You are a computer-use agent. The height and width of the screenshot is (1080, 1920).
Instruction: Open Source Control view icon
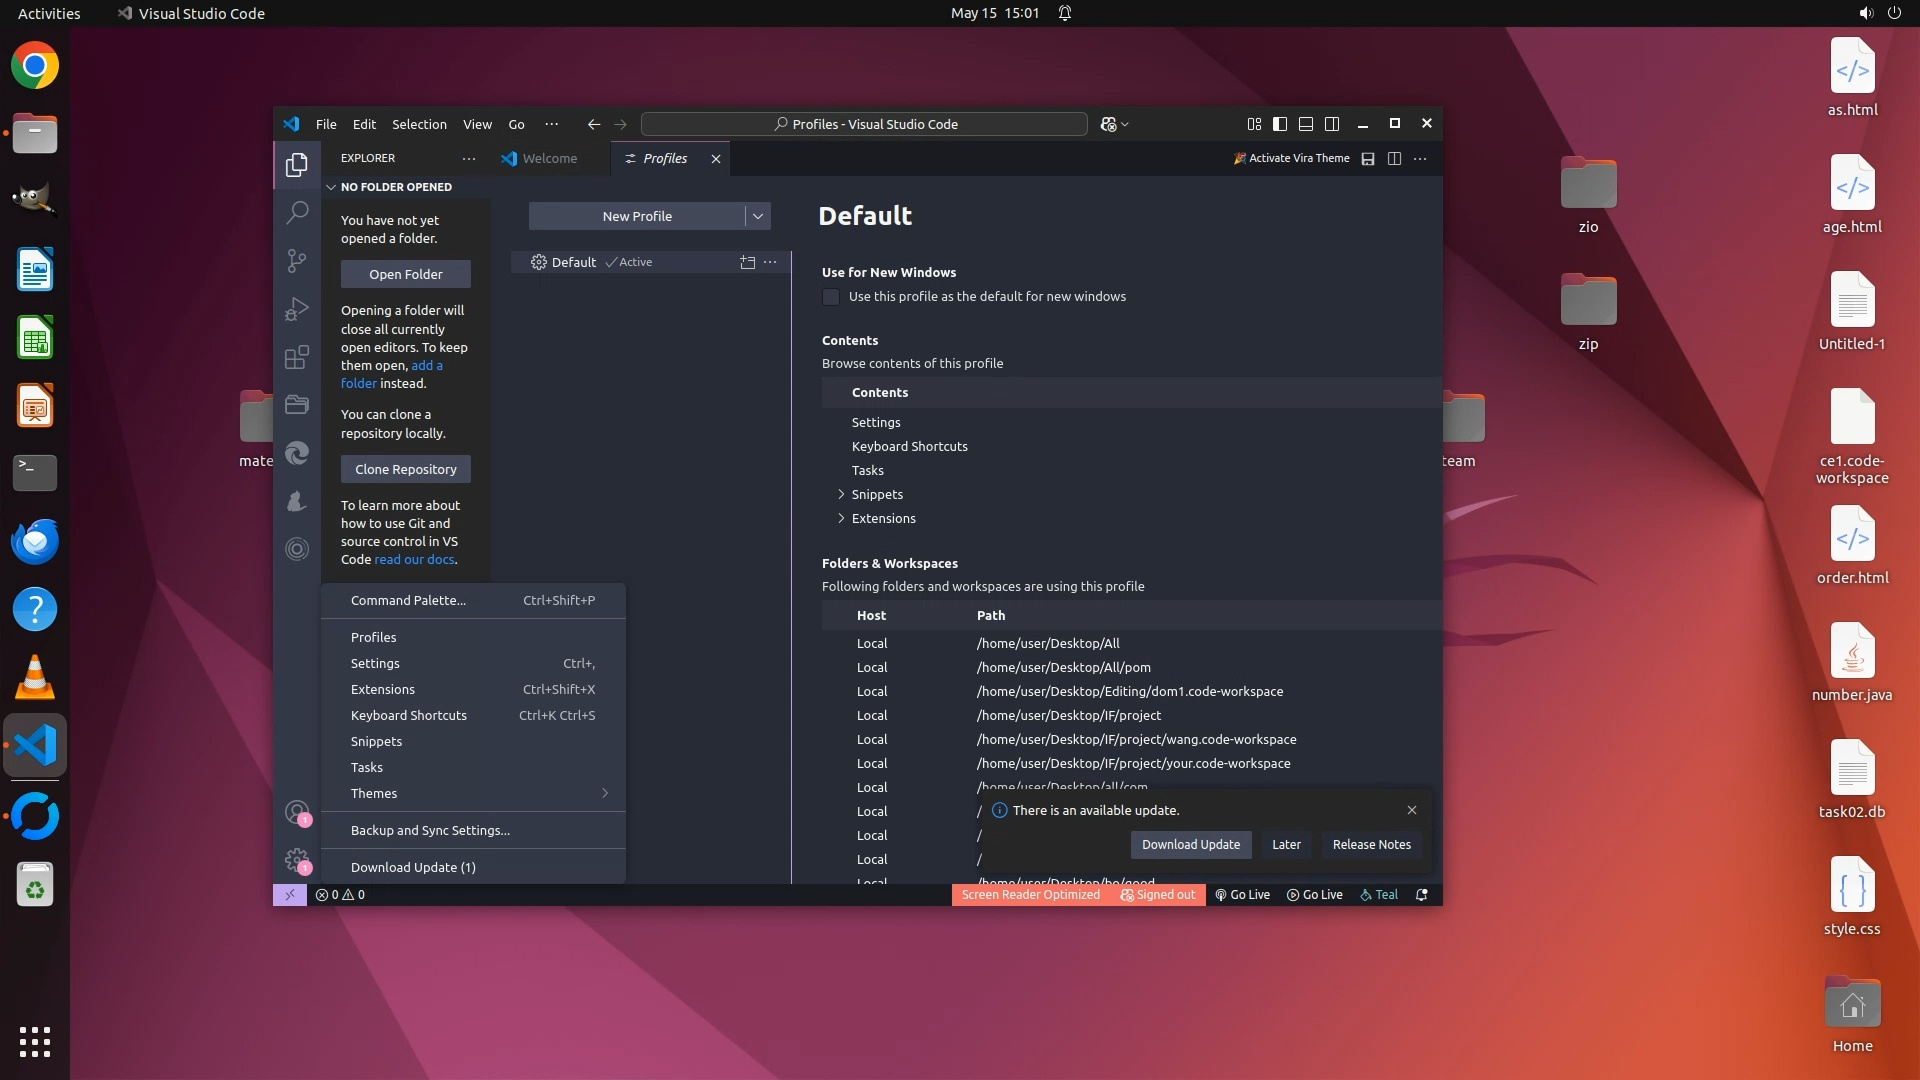pos(297,261)
